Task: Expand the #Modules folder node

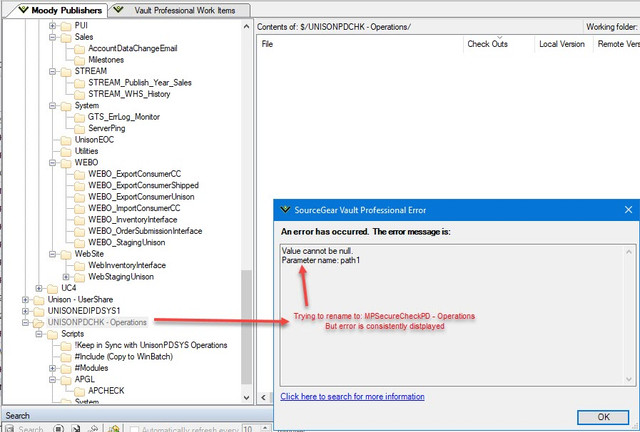Action: [52, 368]
